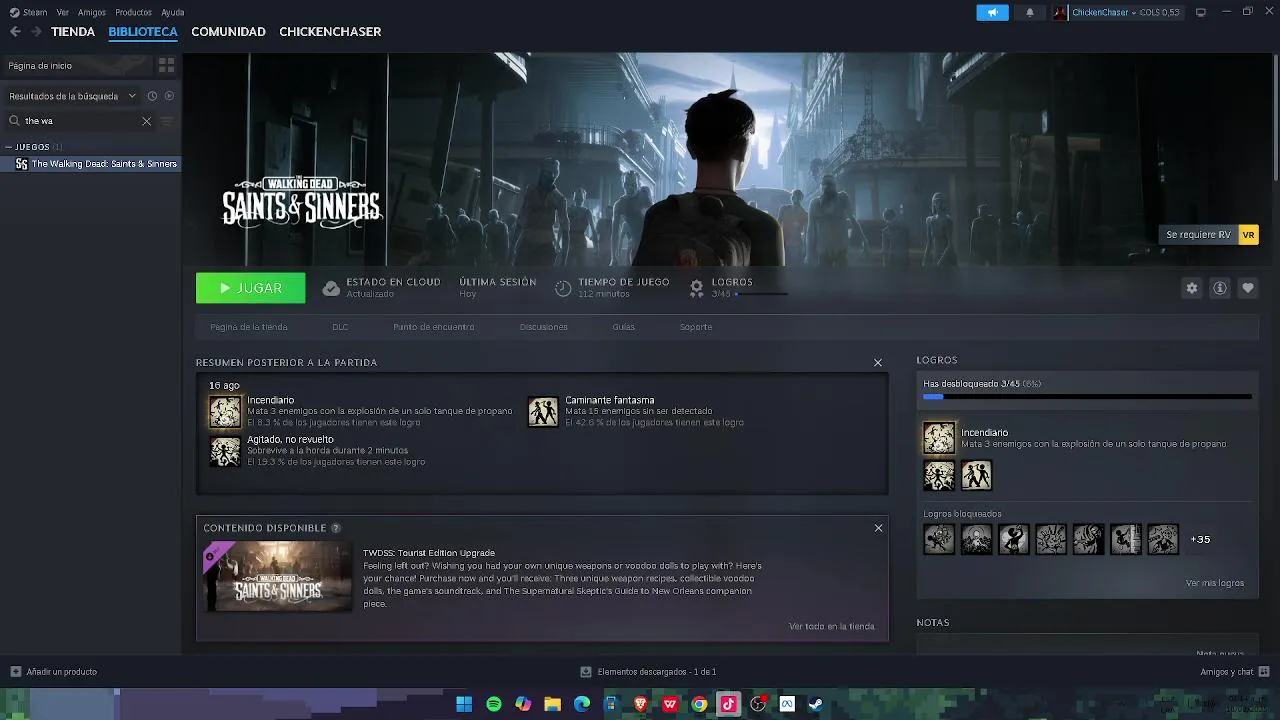Close the Resumen posterior a la partida panel
The image size is (1280, 720).
tap(878, 363)
